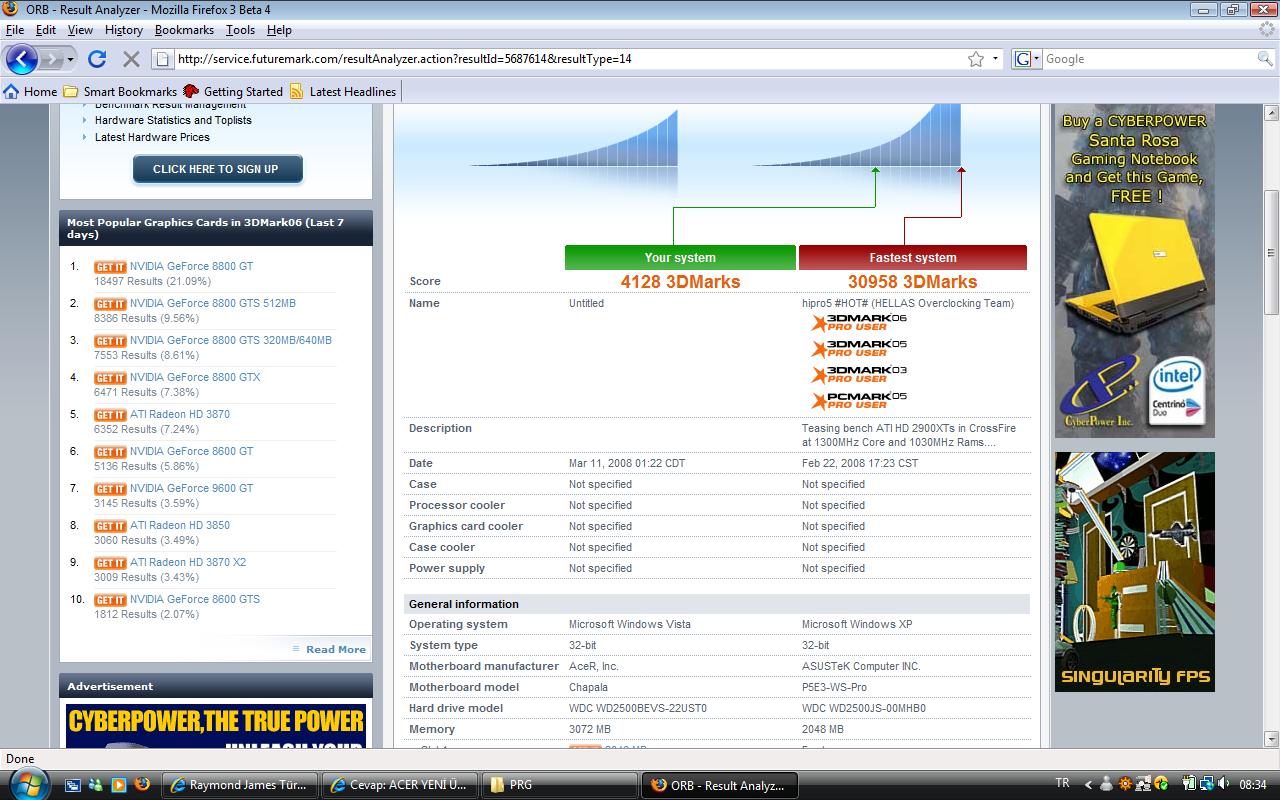The image size is (1280, 800).
Task: Click Read More under popular graphics cards
Action: 336,649
